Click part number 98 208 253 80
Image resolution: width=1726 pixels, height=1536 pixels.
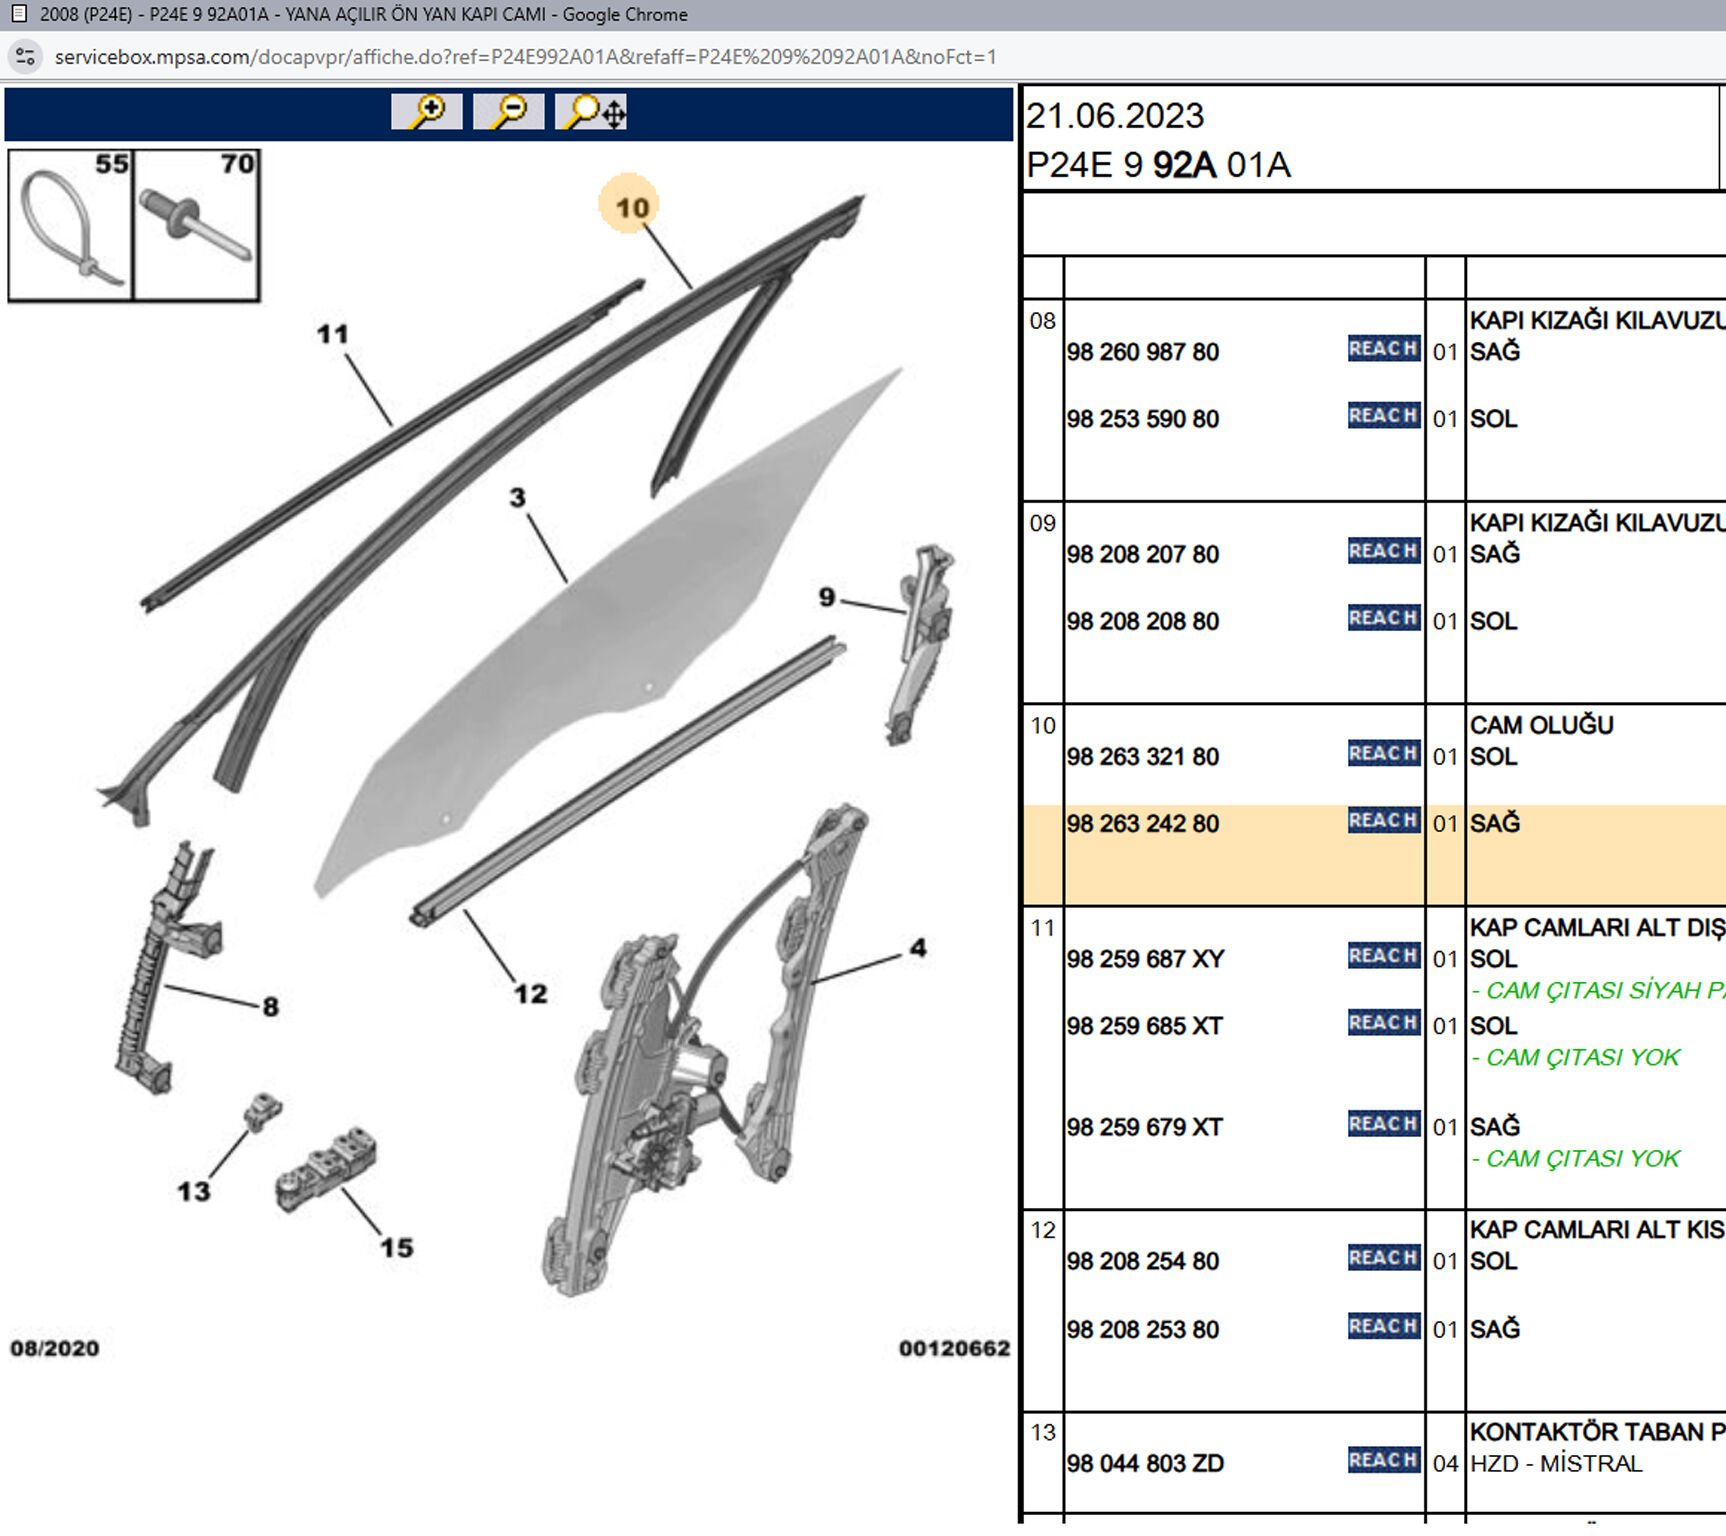coord(1142,1330)
